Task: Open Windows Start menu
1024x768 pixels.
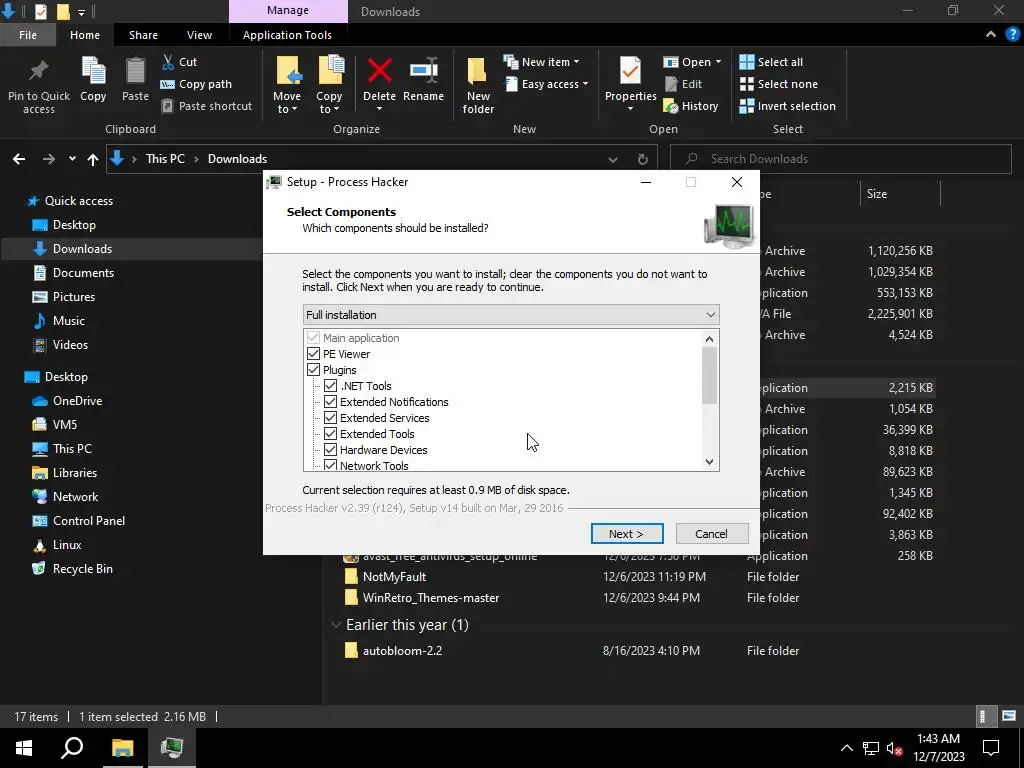Action: (x=24, y=748)
